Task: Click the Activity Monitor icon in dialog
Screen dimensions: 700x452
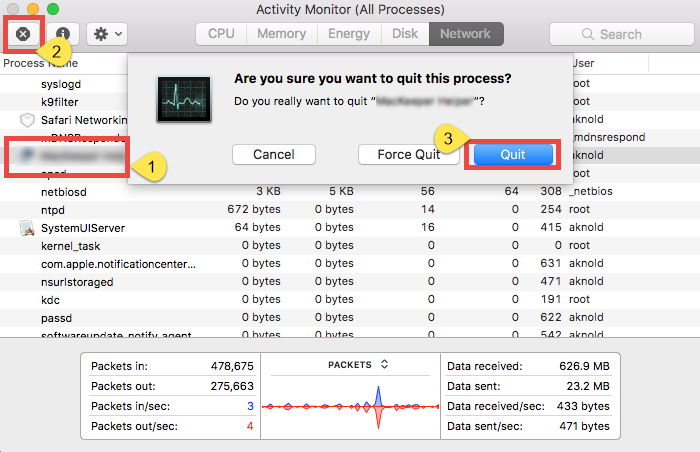Action: tap(183, 99)
